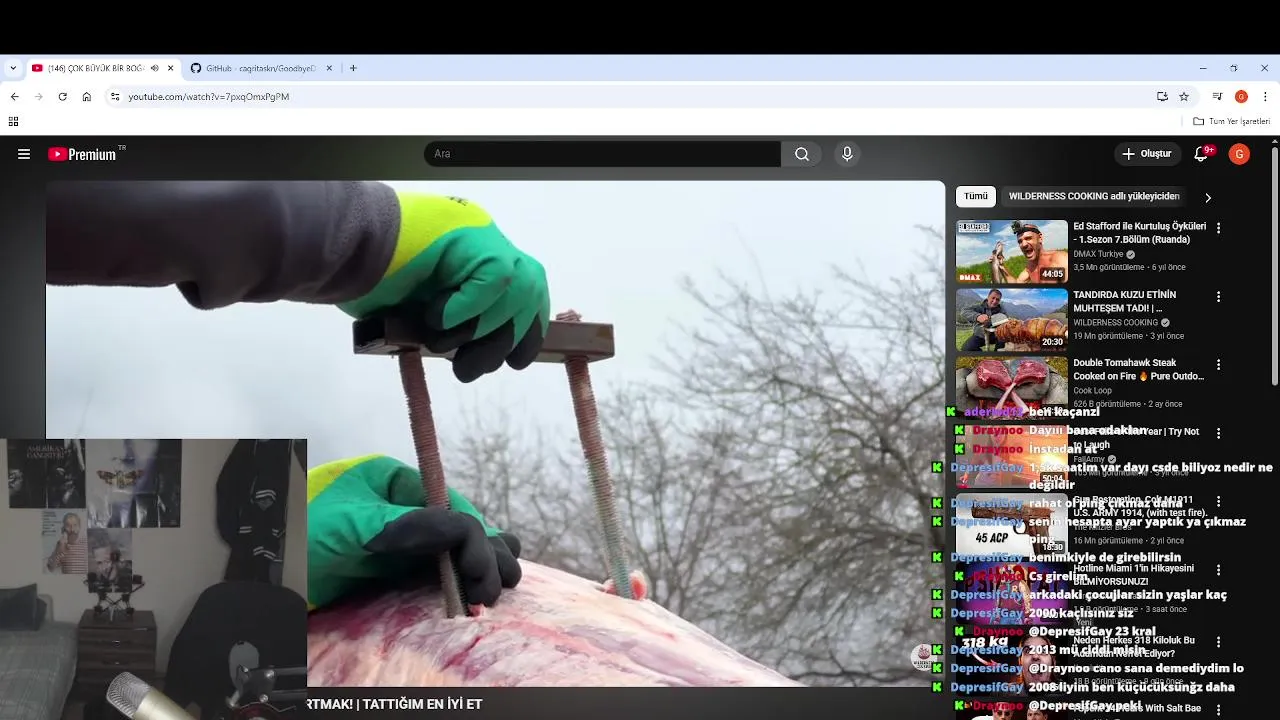The width and height of the screenshot is (1280, 720).
Task: Open Ed Stafford Kurtuluş Öyküleri video thumbnail
Action: coord(1011,252)
